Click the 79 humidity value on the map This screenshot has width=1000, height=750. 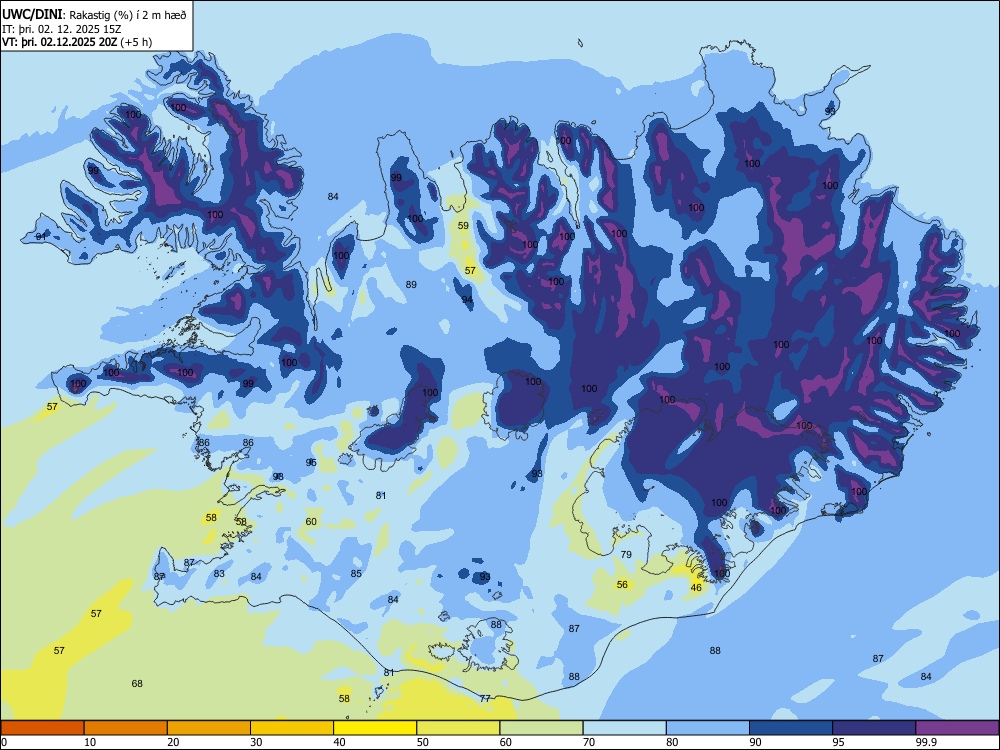(626, 554)
